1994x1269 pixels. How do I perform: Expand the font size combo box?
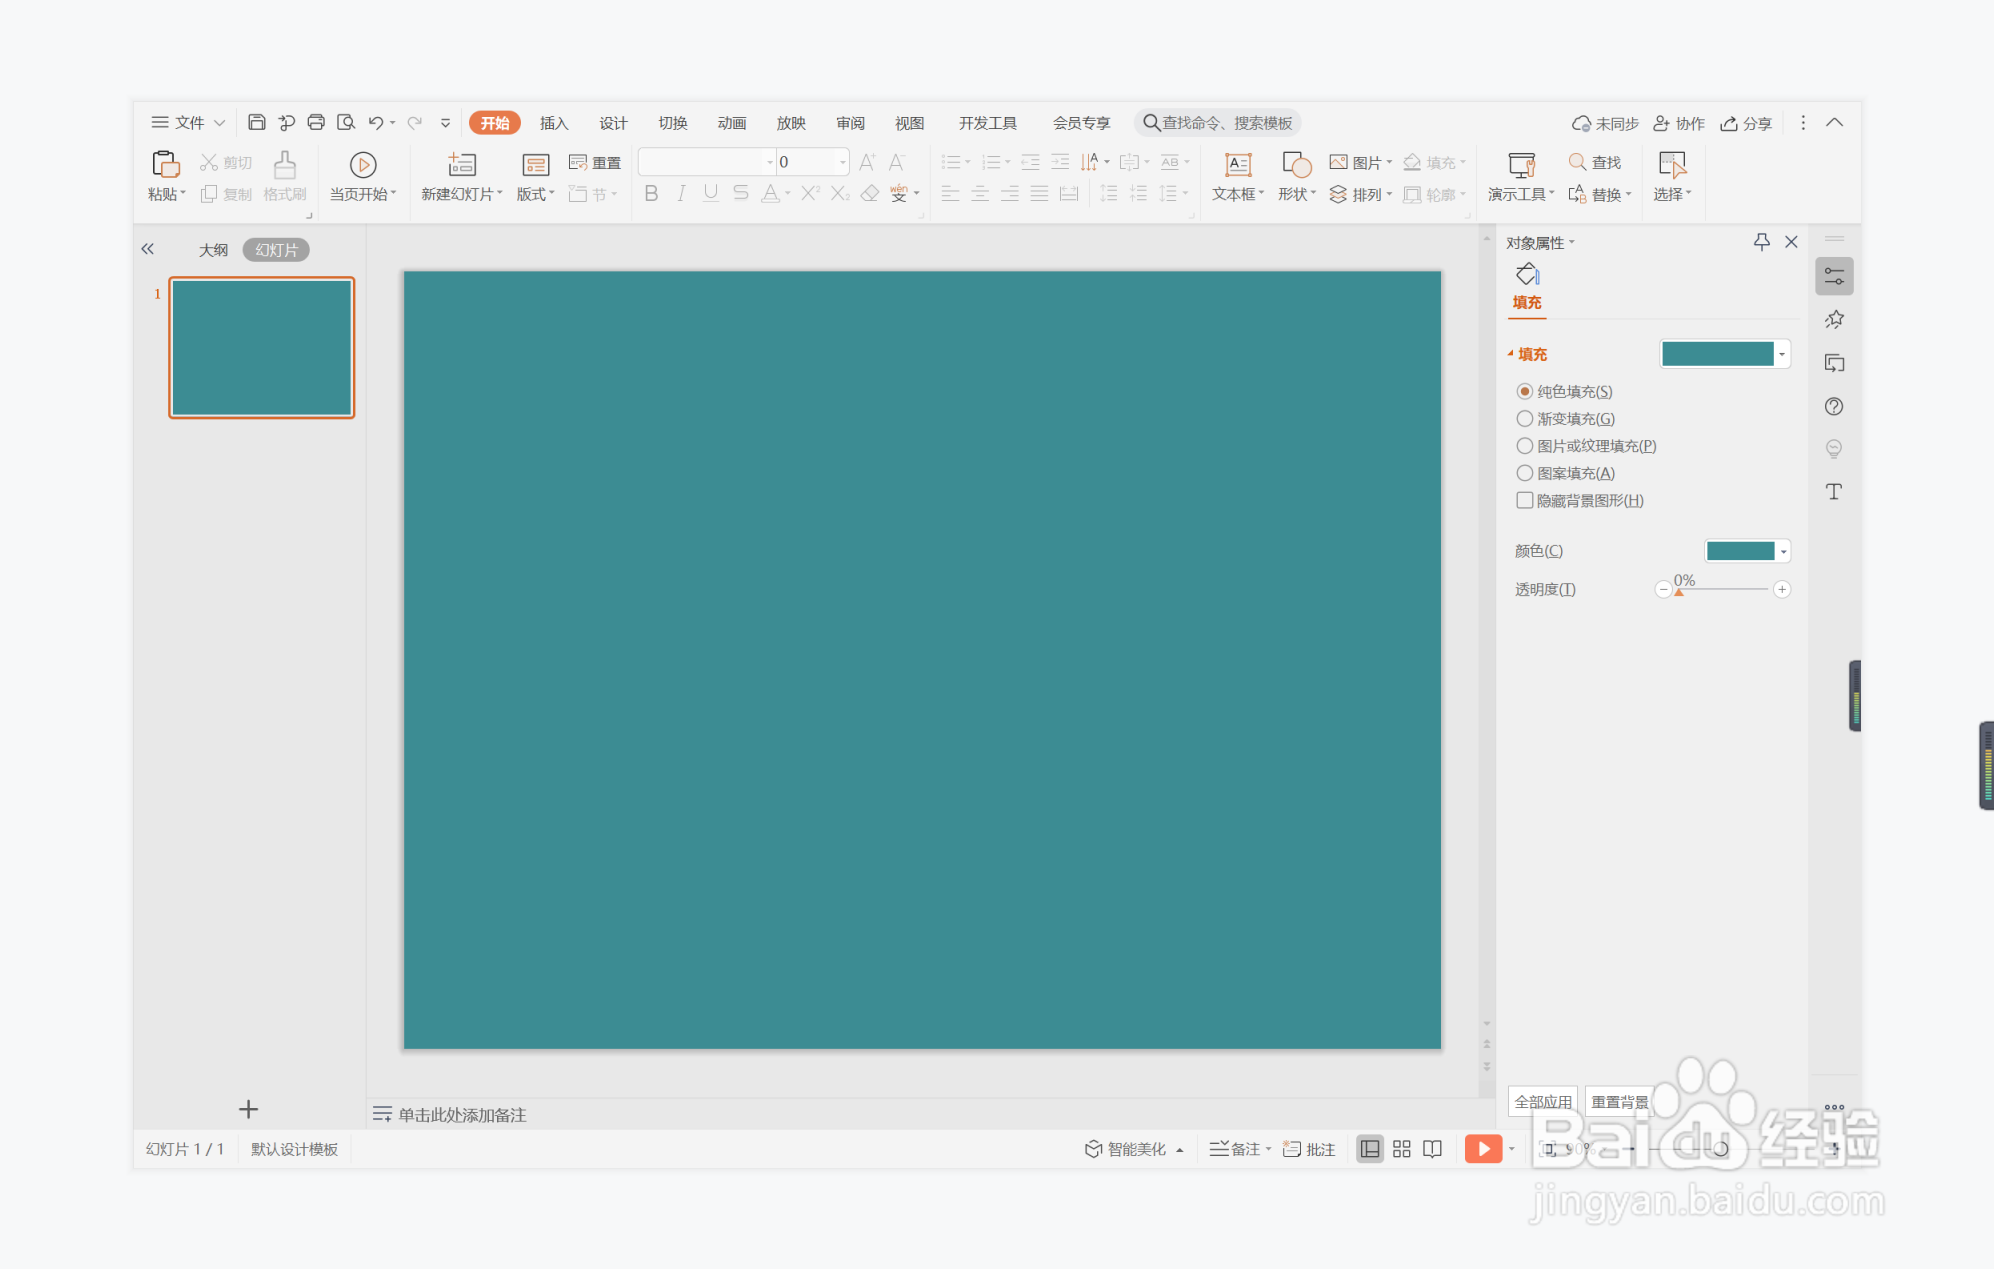pos(842,162)
